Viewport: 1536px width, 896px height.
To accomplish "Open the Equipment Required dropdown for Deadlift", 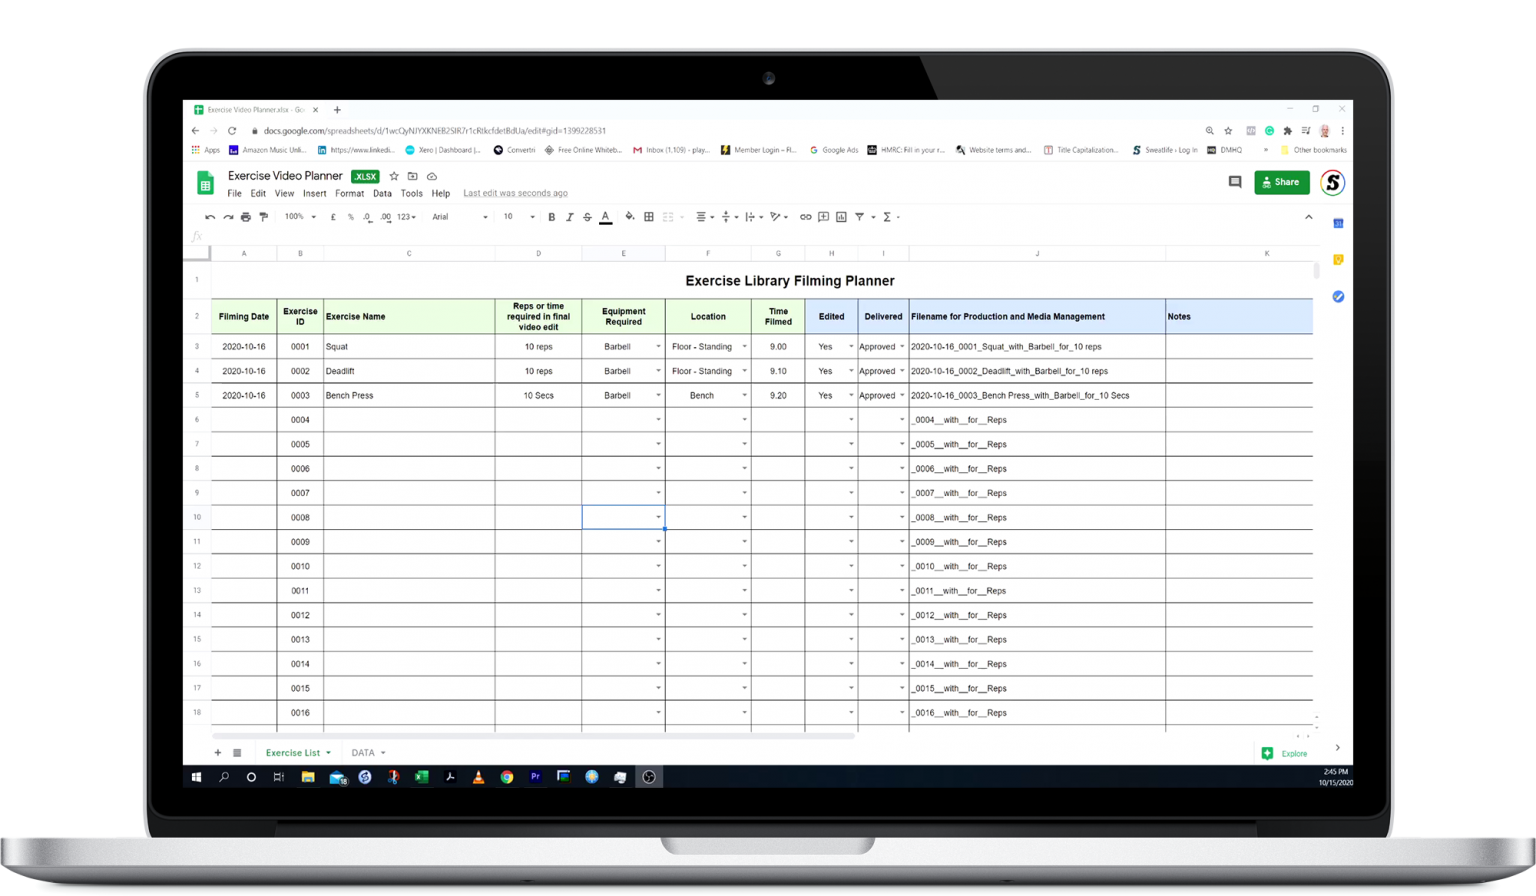I will [x=658, y=371].
